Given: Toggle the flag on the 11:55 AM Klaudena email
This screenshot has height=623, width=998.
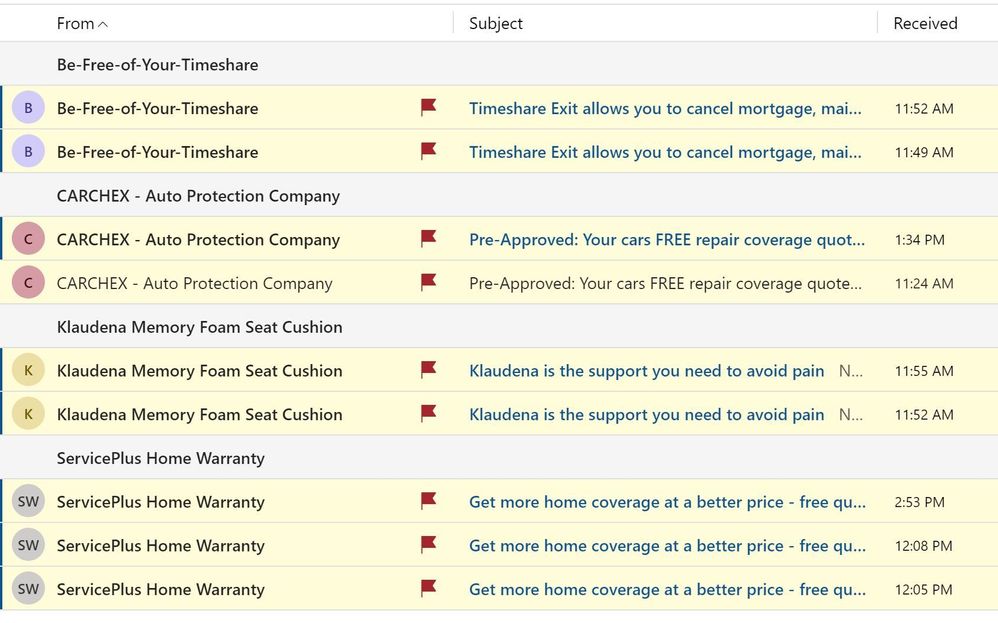Looking at the screenshot, I should (428, 370).
